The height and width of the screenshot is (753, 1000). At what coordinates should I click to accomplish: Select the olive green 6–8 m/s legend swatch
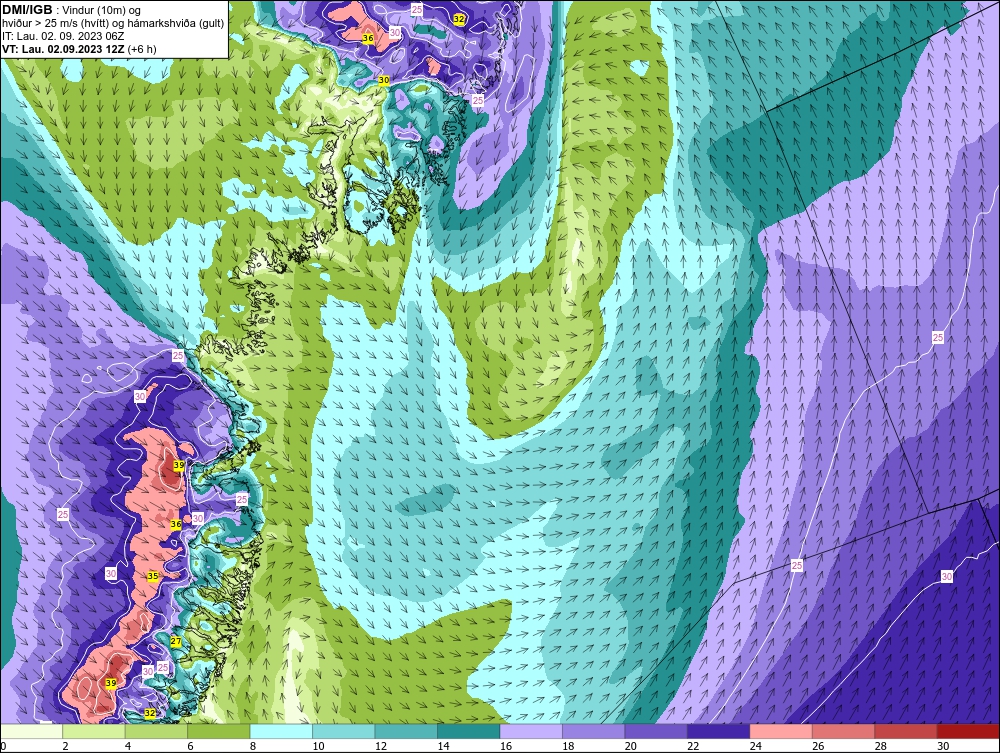coord(219,731)
